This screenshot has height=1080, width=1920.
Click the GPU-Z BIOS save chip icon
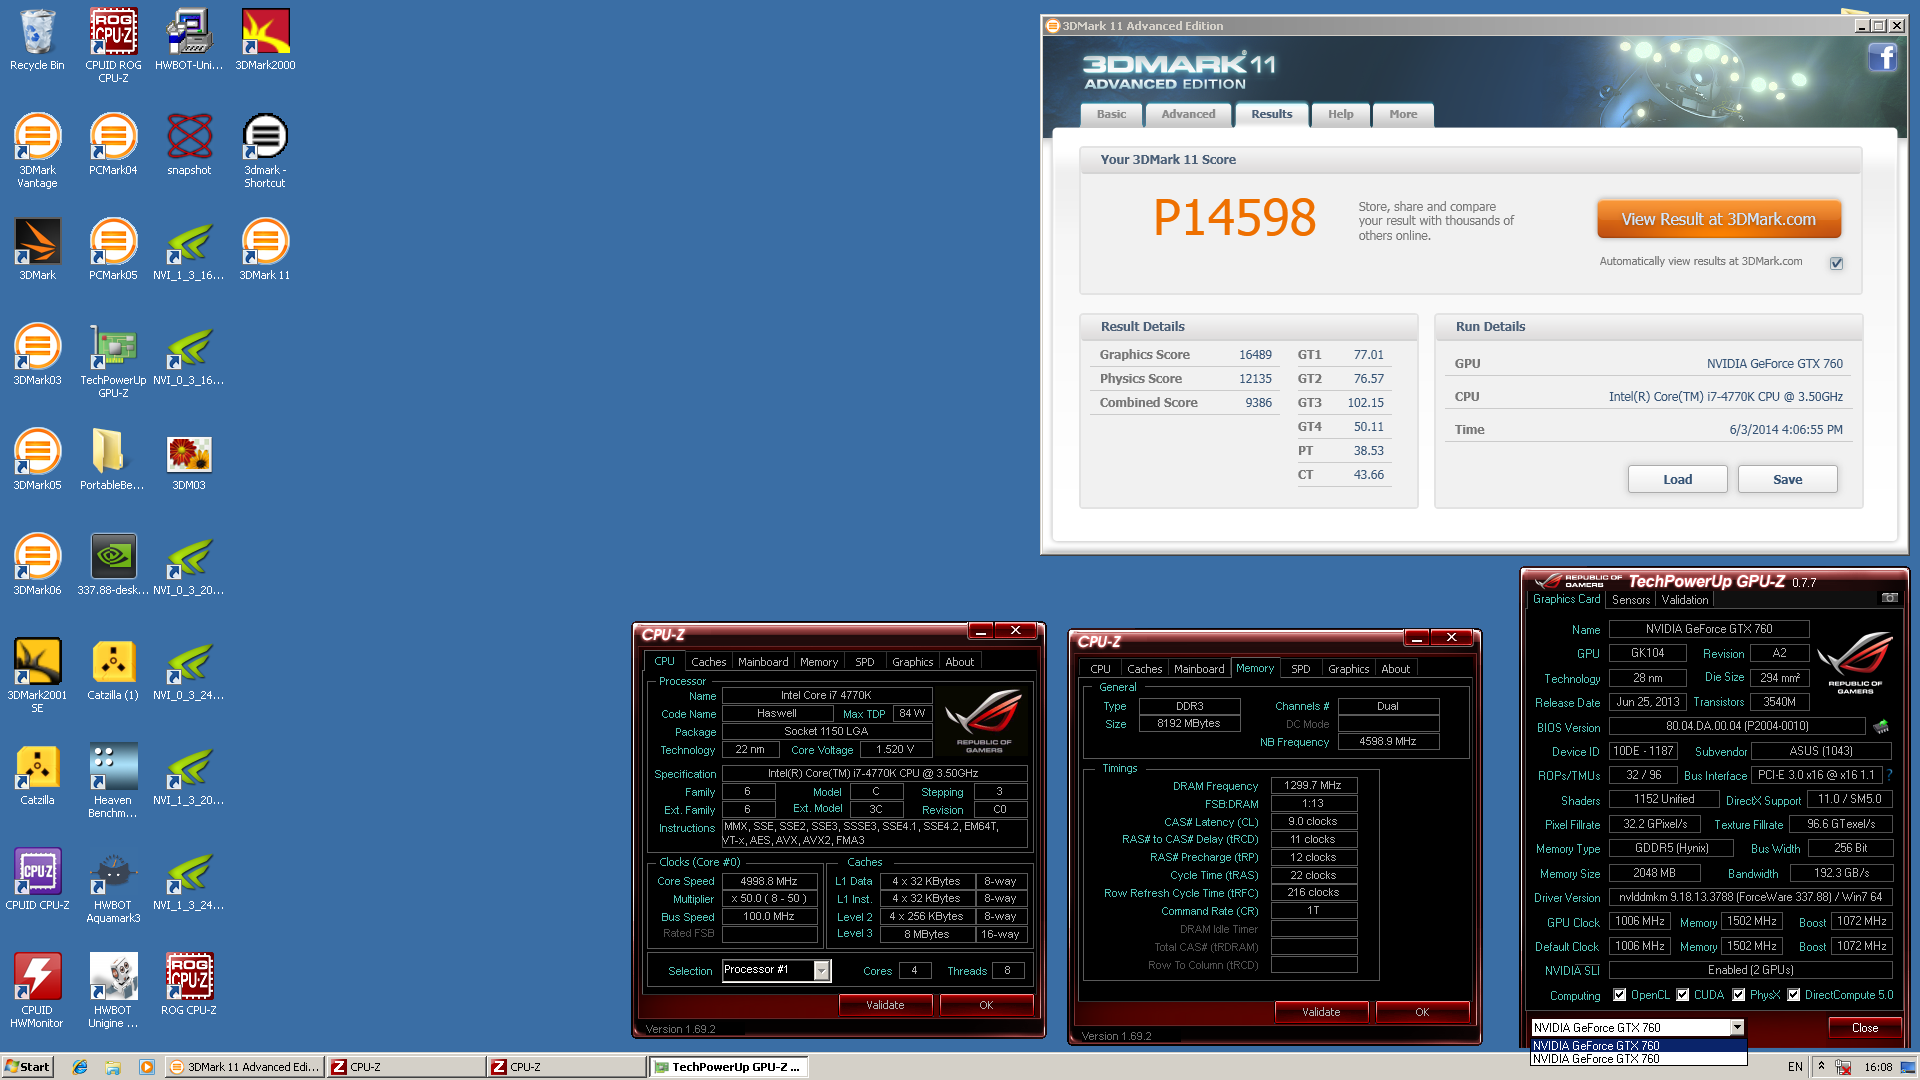click(x=1881, y=726)
